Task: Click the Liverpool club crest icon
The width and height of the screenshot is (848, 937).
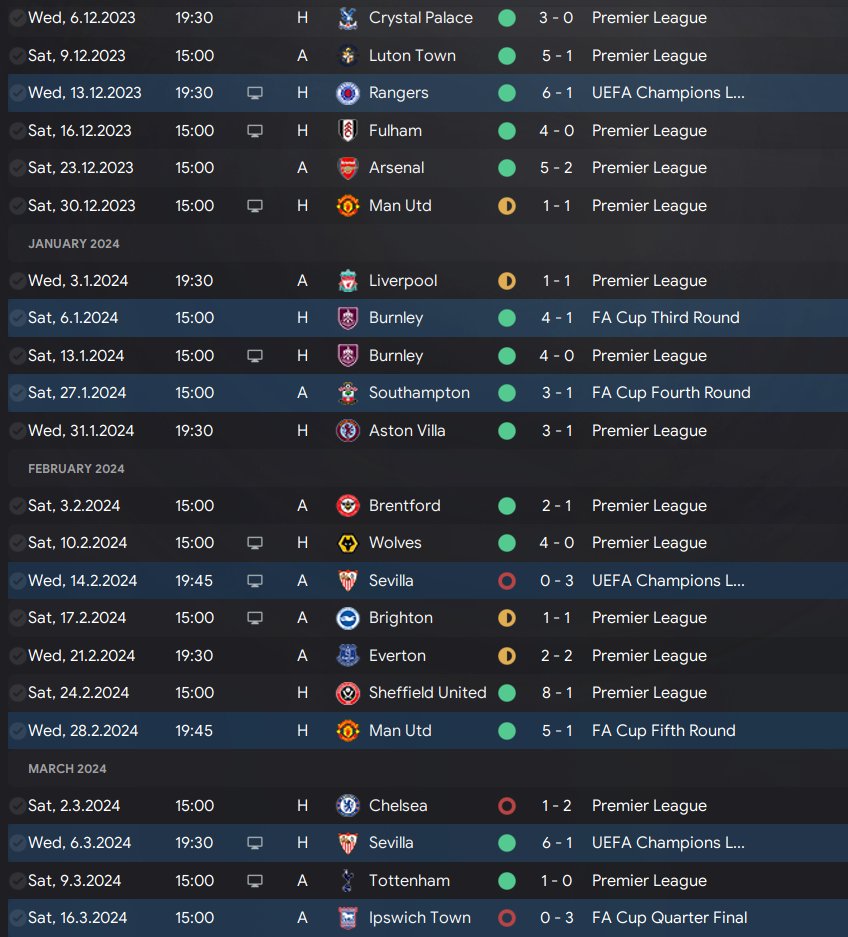Action: coord(348,281)
